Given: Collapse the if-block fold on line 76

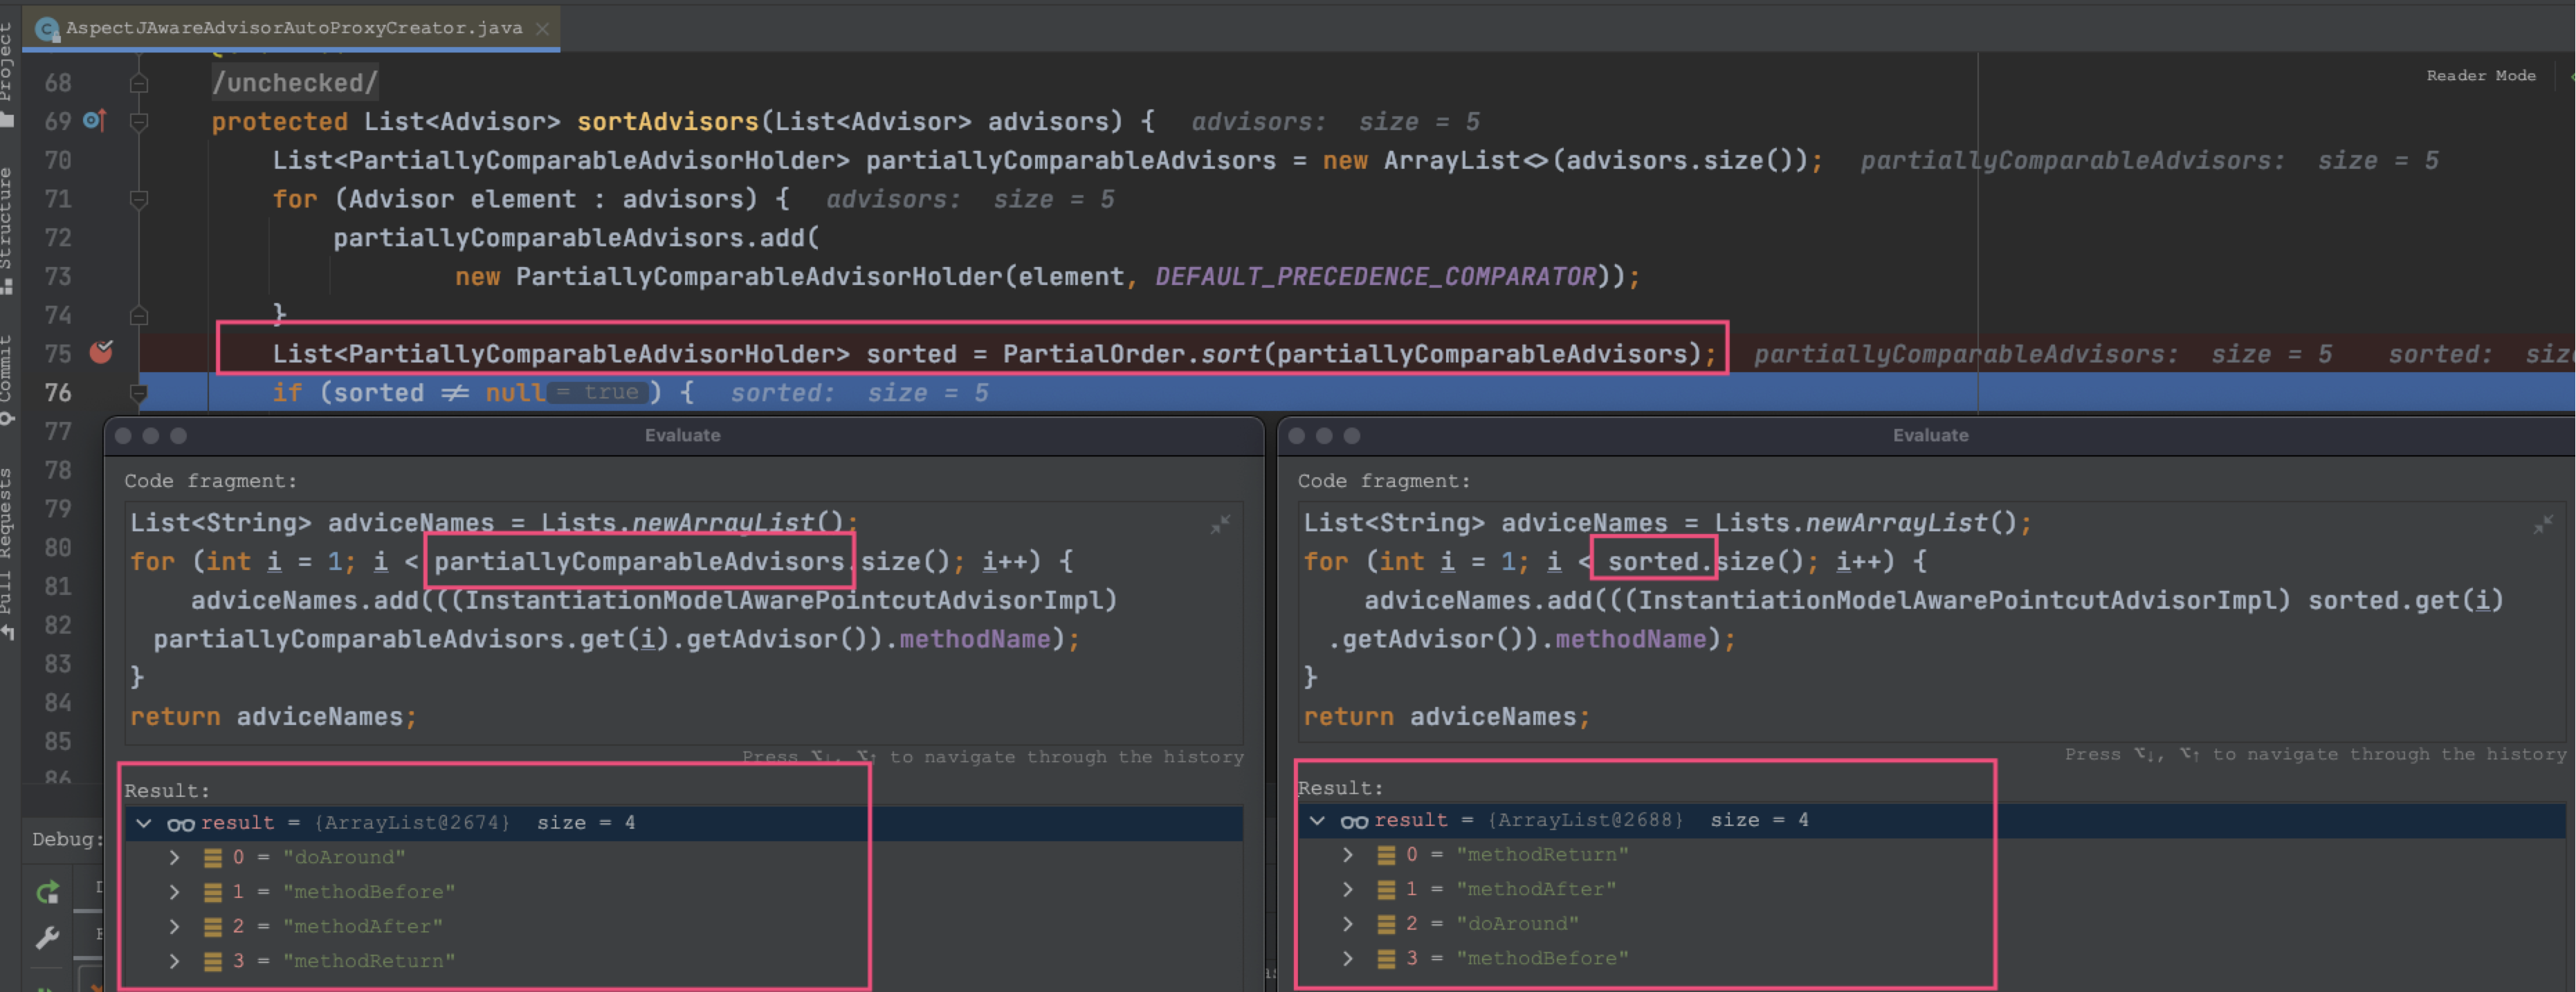Looking at the screenshot, I should [x=139, y=393].
